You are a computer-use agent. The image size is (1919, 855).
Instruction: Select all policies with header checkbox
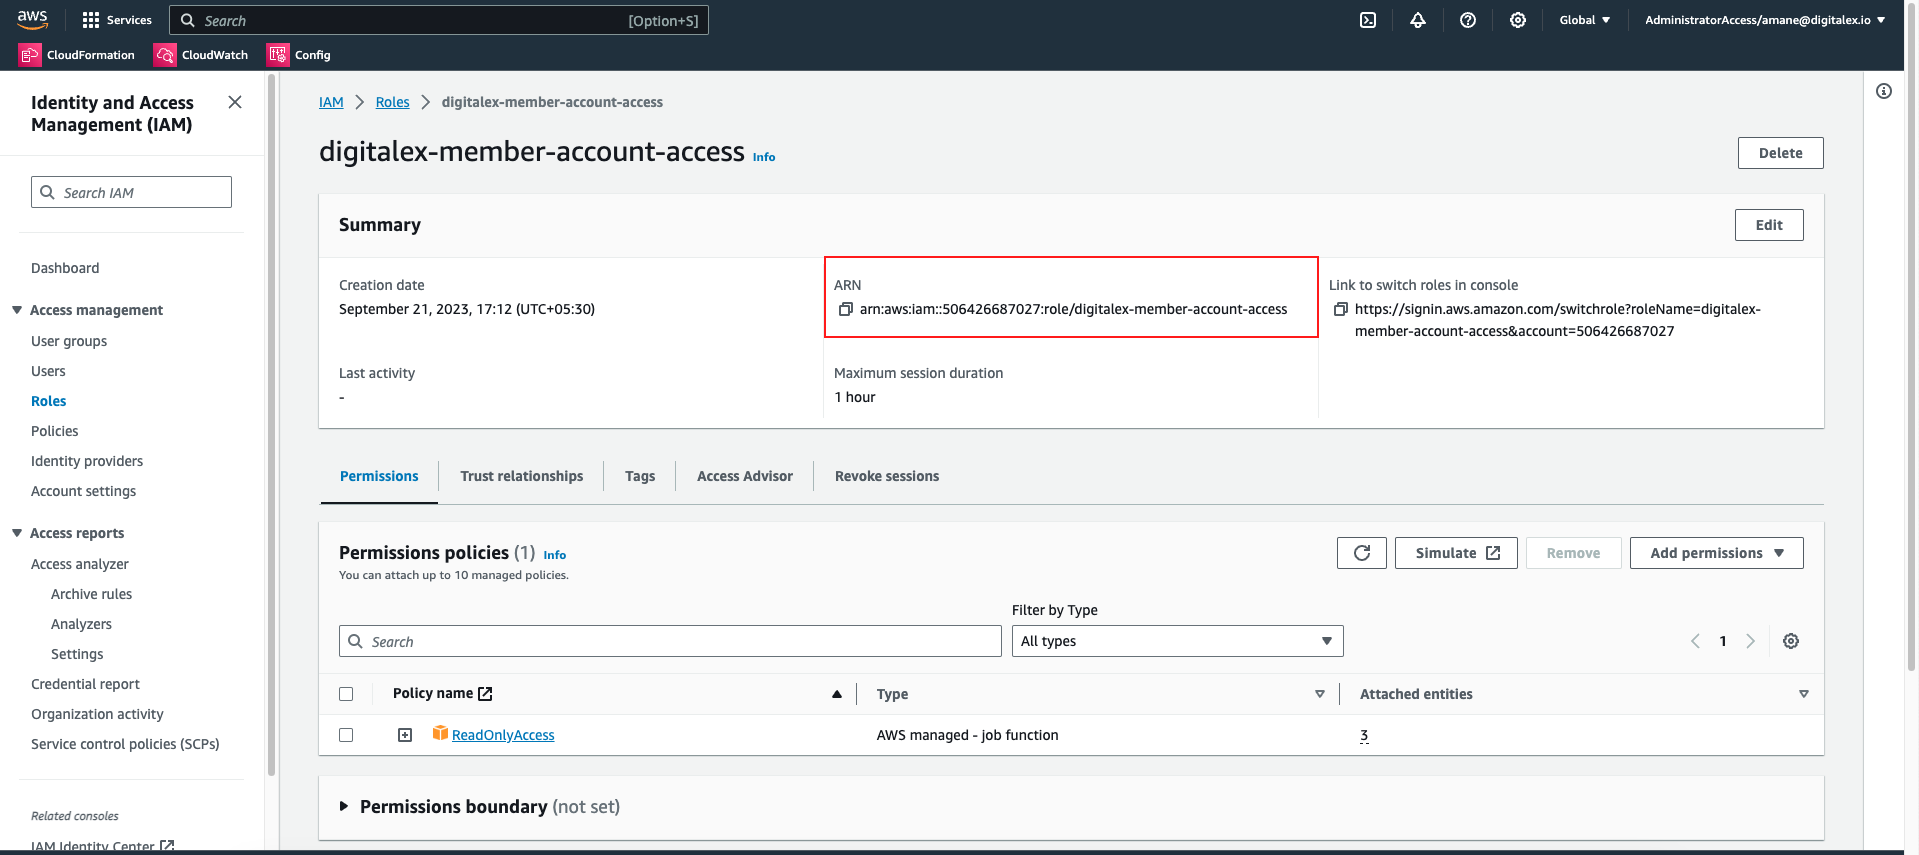coord(346,694)
